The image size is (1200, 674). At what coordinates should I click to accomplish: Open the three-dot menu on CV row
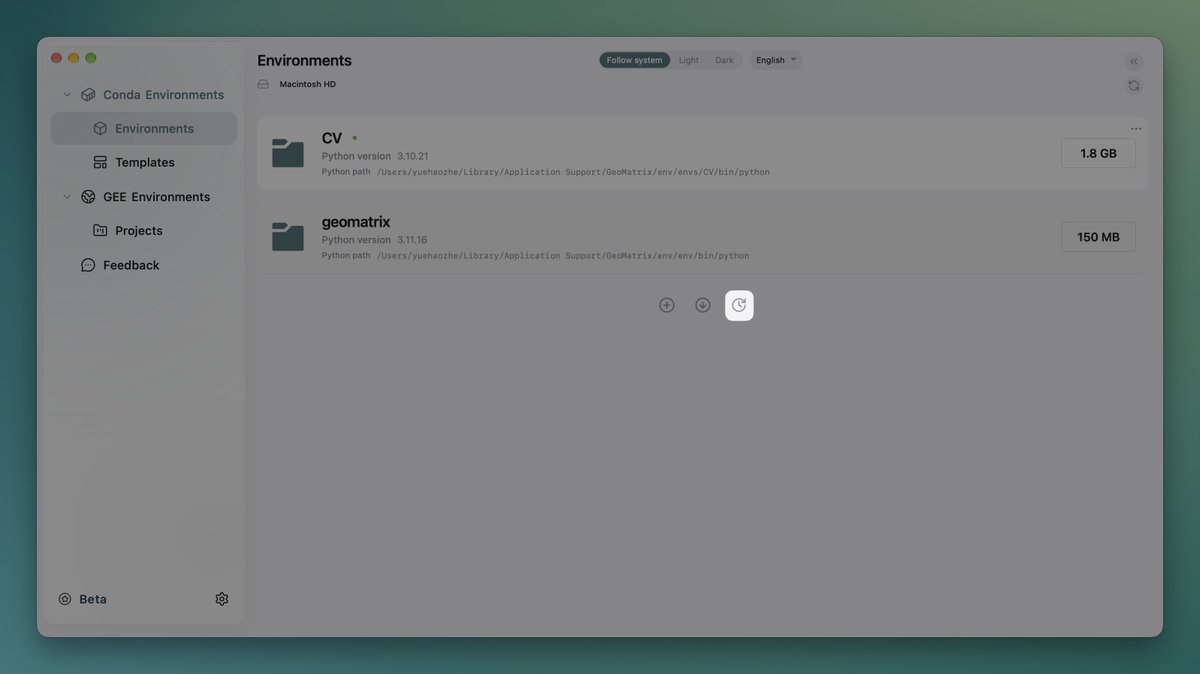[1136, 128]
